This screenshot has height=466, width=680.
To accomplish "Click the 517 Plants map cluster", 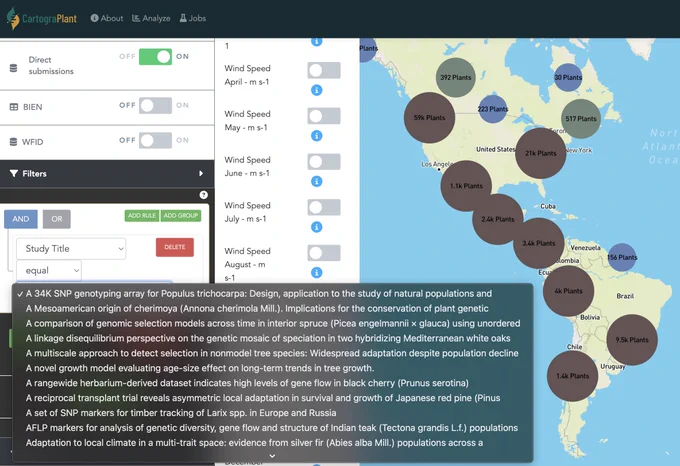I will [581, 119].
